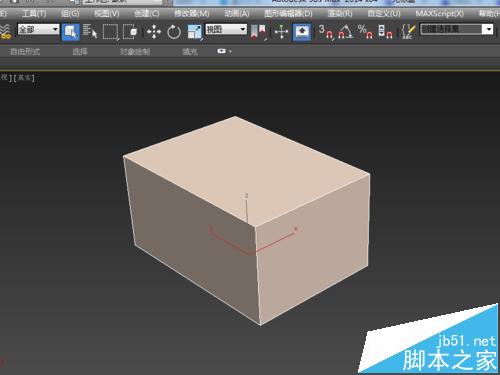
Task: Switch to the 自由形式 ribbon tab
Action: (x=25, y=52)
